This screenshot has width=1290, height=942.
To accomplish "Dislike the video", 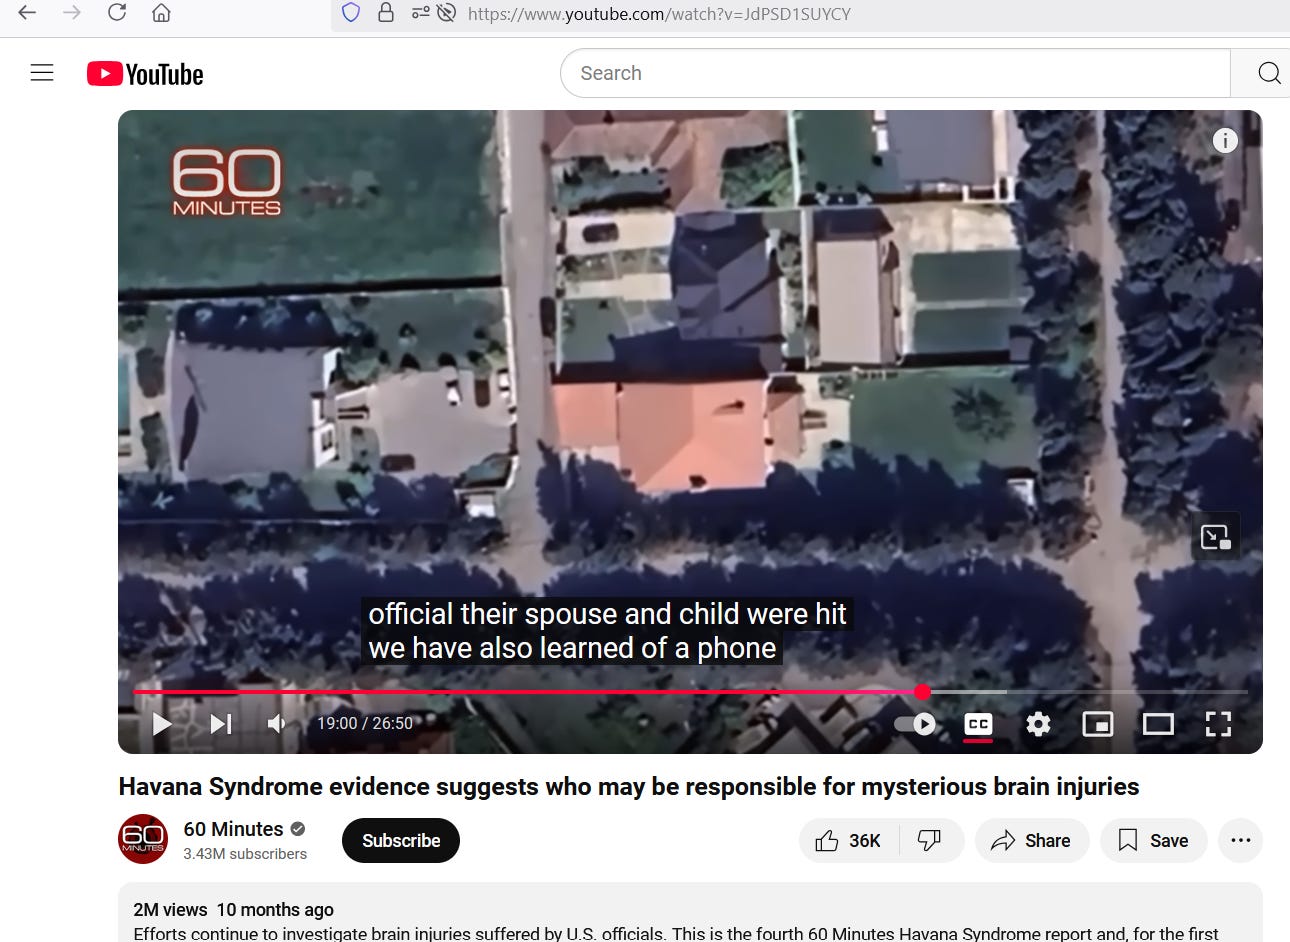I will coord(930,841).
